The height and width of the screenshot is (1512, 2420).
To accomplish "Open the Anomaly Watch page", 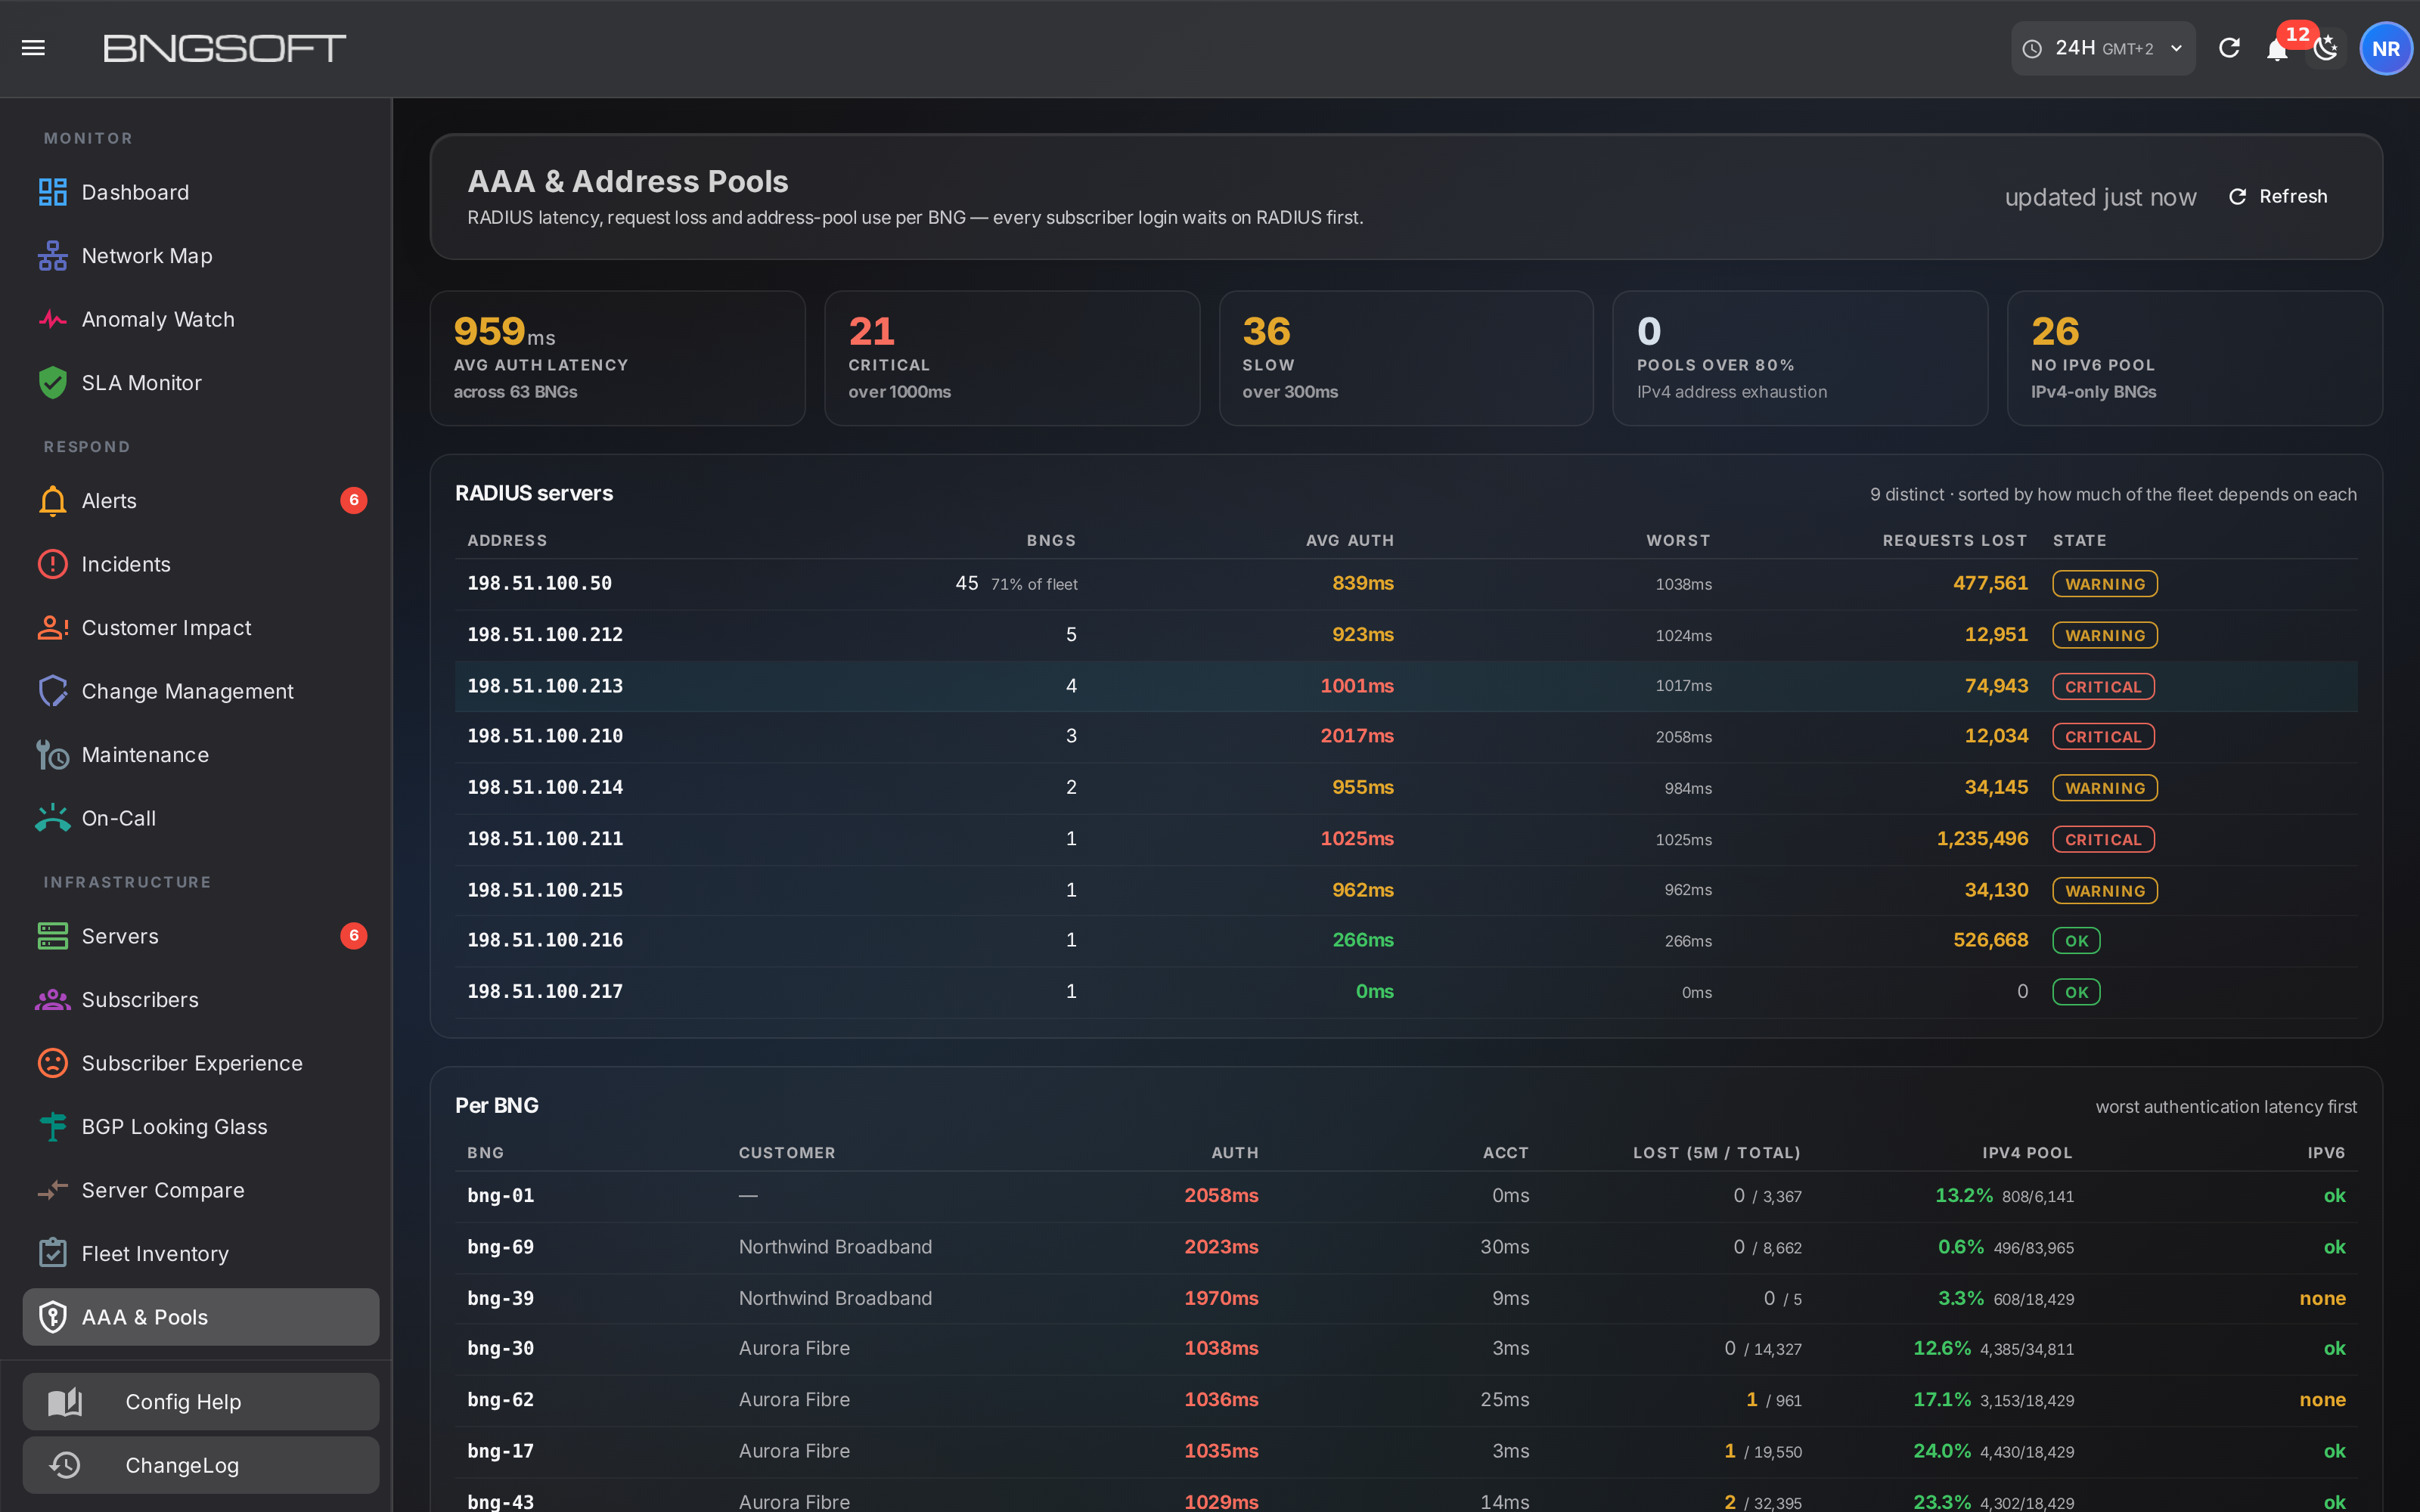I will [x=200, y=319].
